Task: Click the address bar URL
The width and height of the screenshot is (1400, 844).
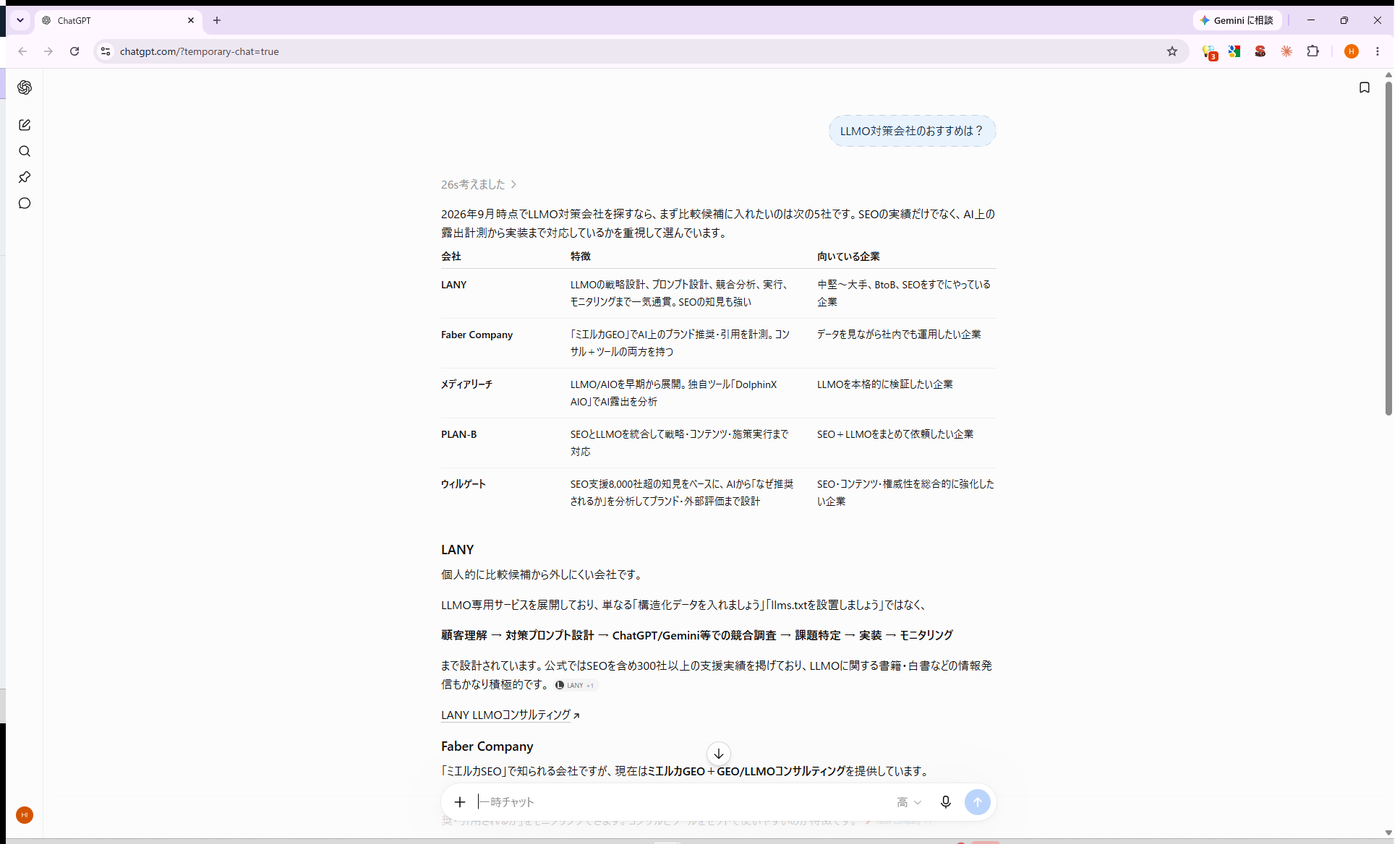Action: tap(199, 51)
